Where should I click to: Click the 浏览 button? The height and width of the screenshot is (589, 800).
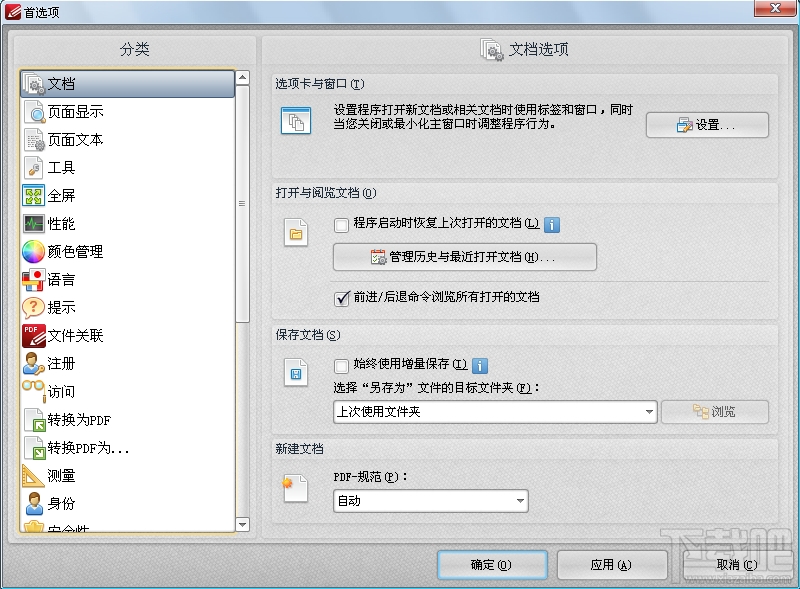coord(715,412)
